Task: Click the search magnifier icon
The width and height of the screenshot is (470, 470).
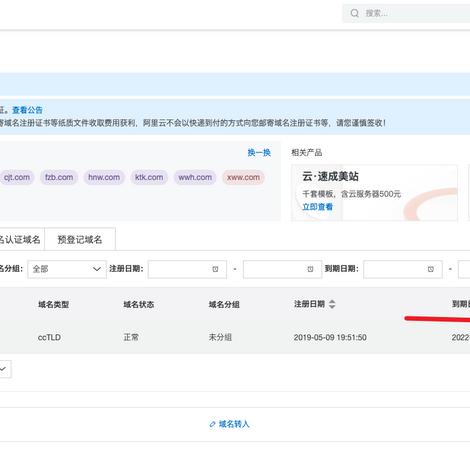Action: (x=354, y=13)
